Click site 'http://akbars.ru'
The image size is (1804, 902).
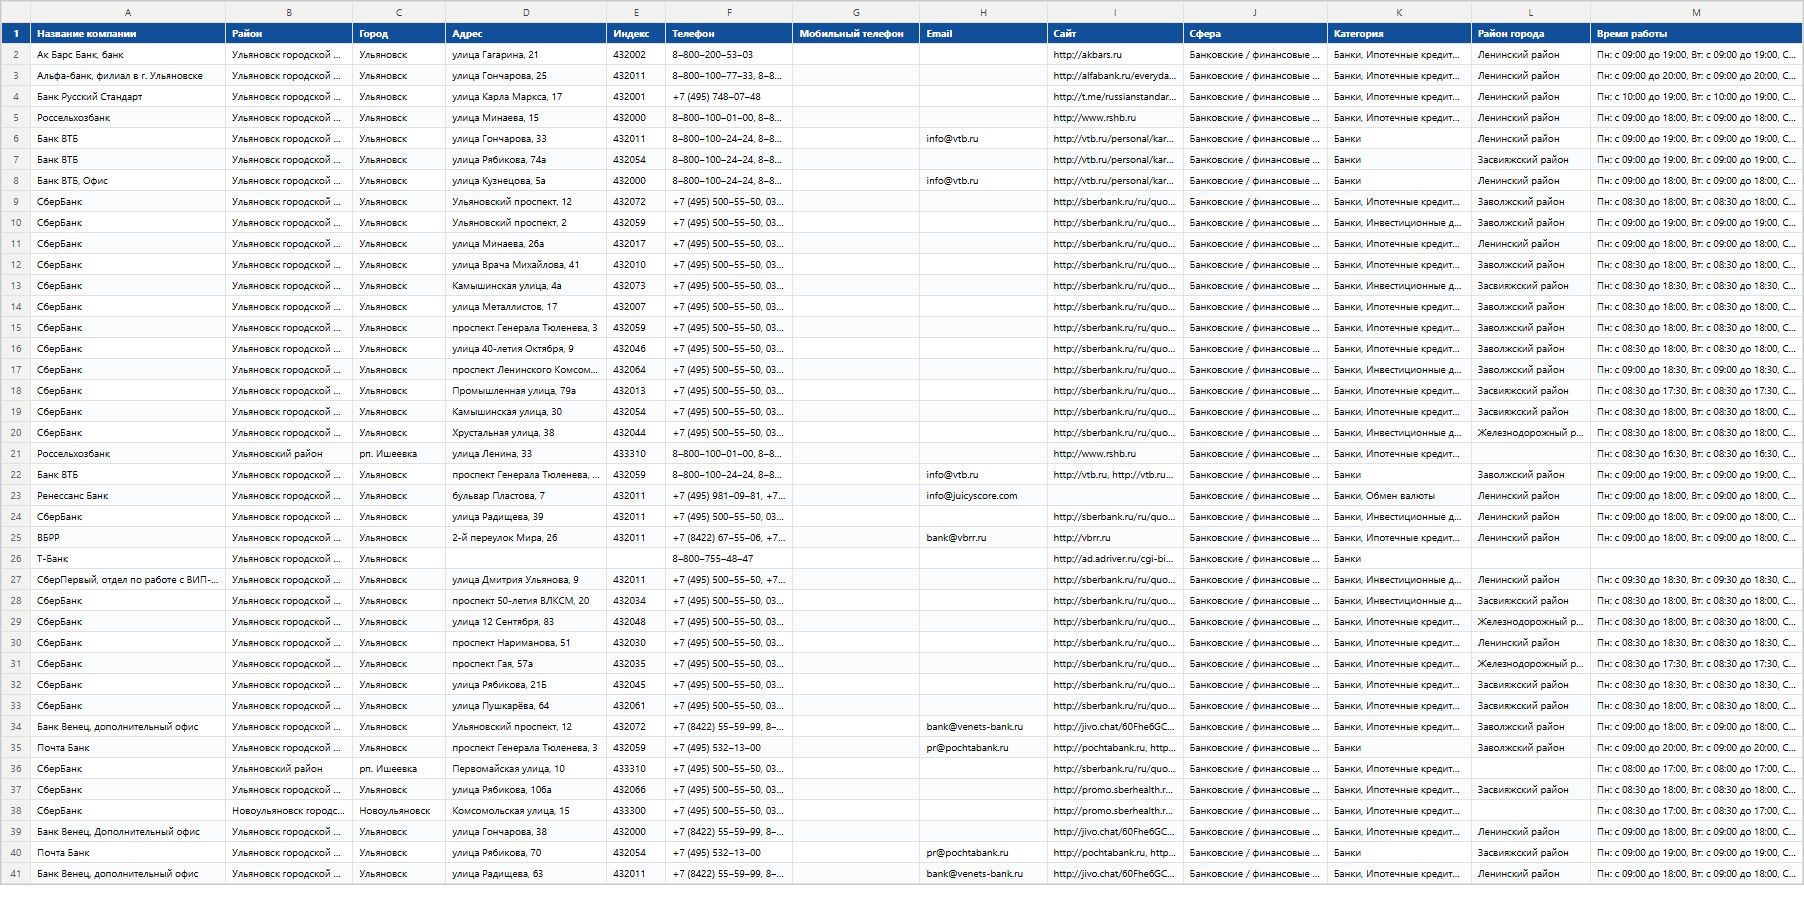1115,55
